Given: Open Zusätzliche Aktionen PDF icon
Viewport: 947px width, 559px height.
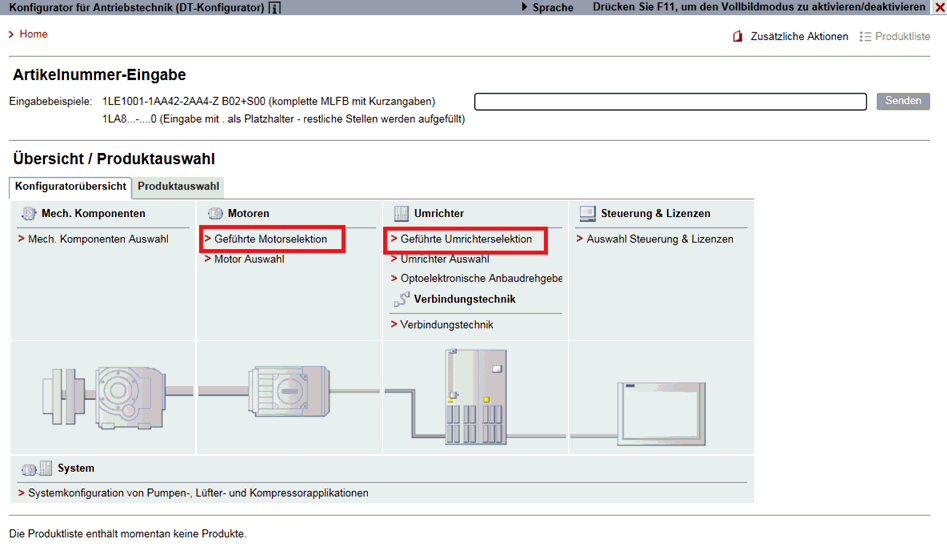Looking at the screenshot, I should pyautogui.click(x=739, y=37).
